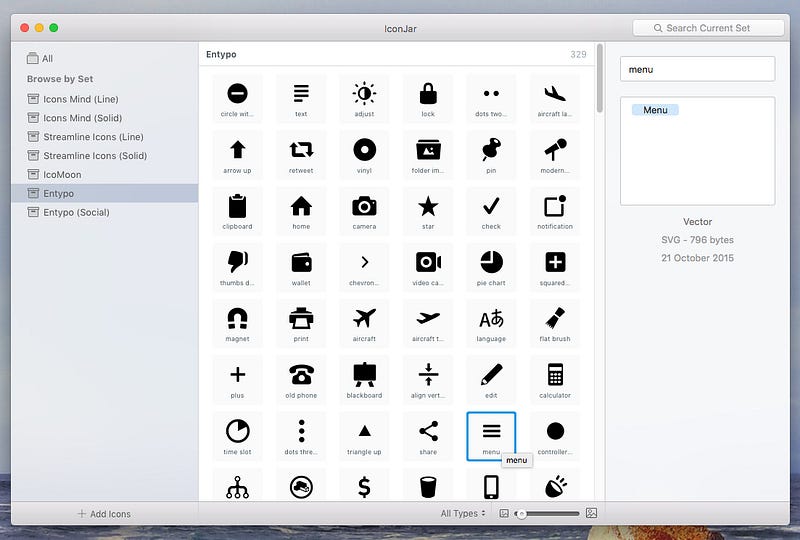Open the Entypo (Social) set
This screenshot has height=540, width=800.
[105, 212]
